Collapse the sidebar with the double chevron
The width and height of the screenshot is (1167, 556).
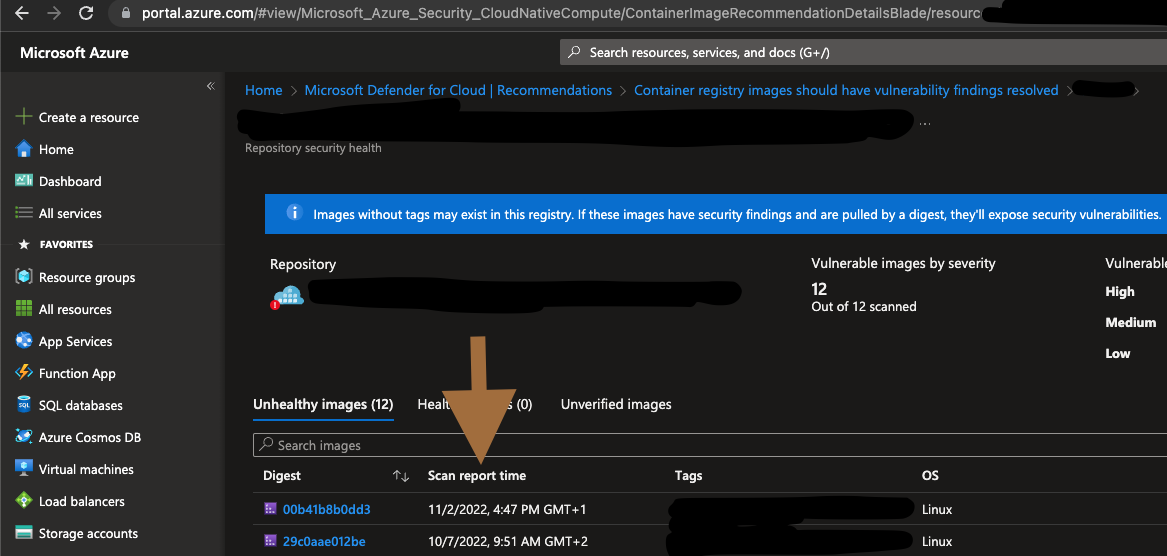pyautogui.click(x=211, y=86)
